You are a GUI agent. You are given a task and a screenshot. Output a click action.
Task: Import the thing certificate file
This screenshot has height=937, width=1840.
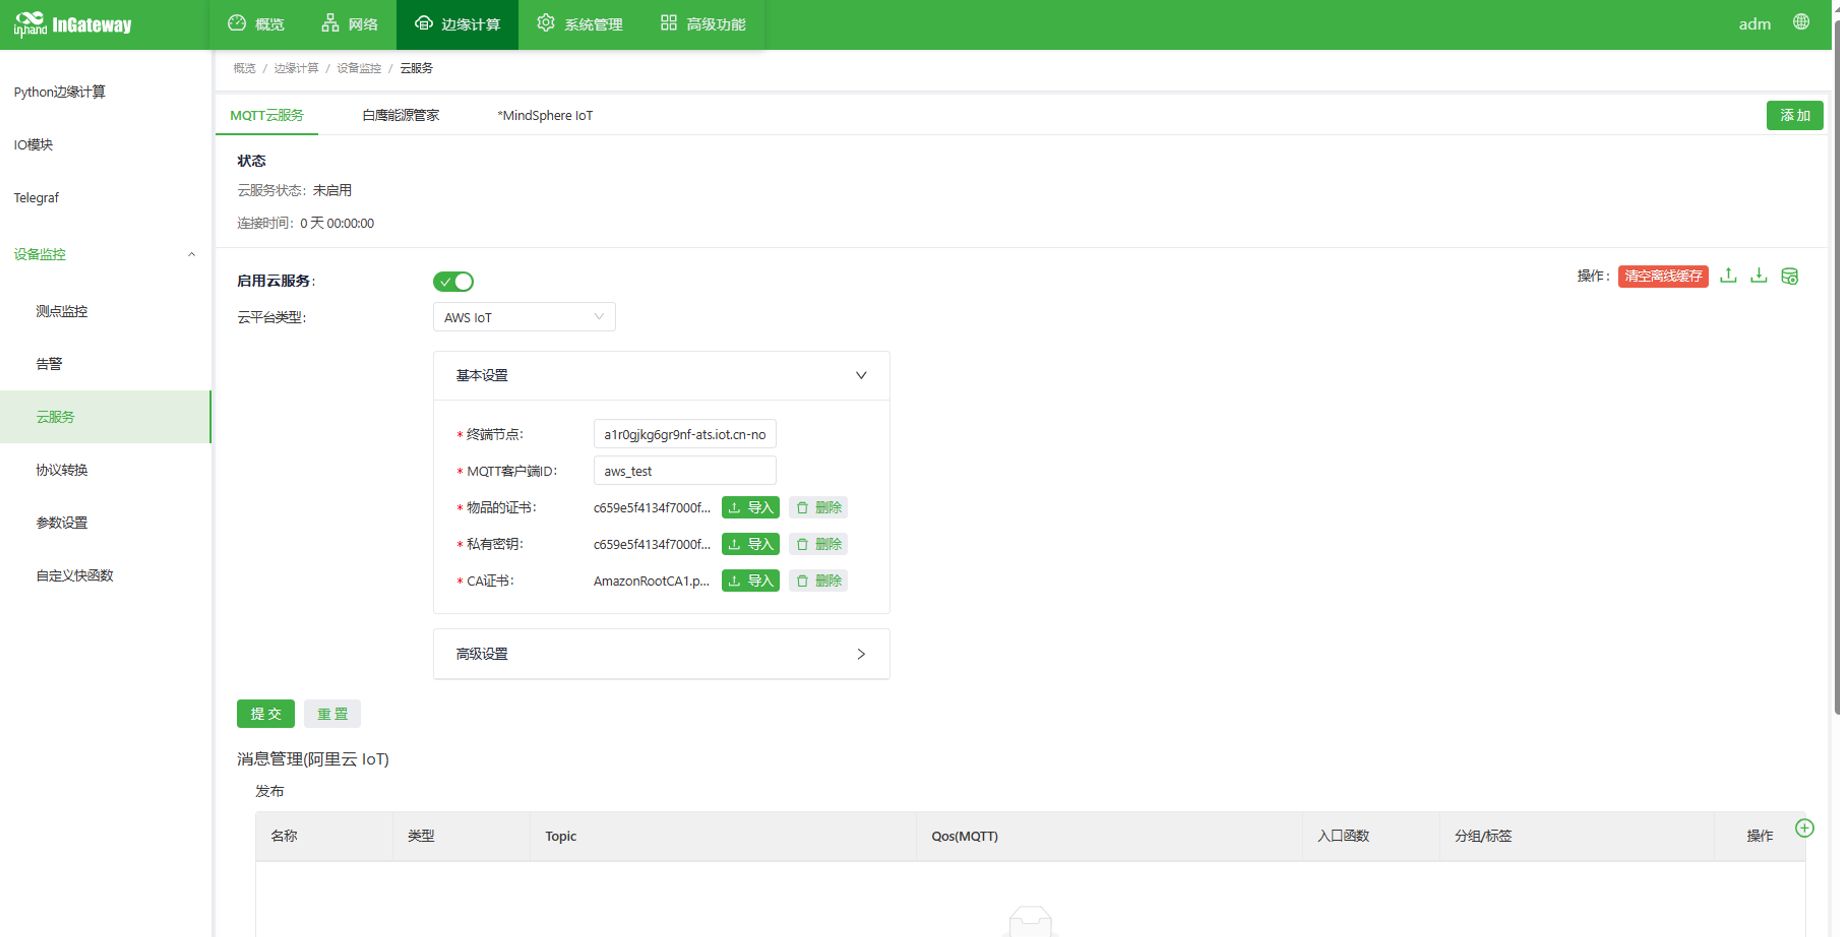(751, 508)
